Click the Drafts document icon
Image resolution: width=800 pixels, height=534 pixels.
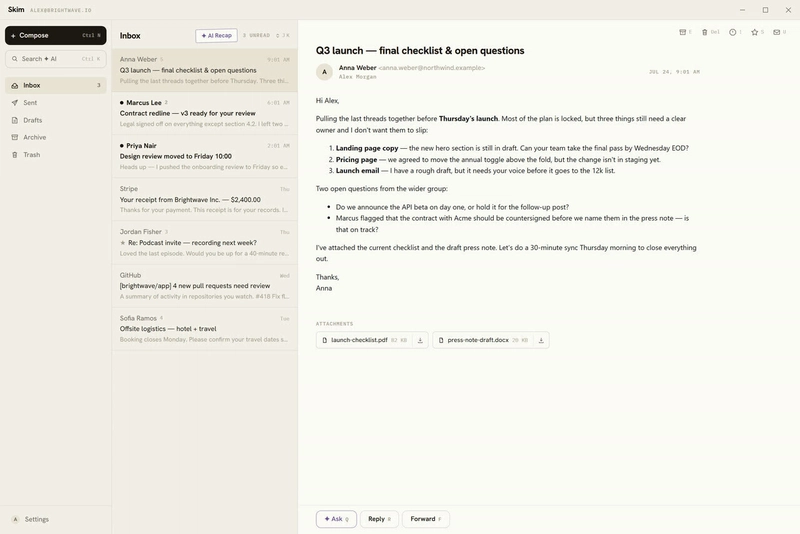(15, 120)
